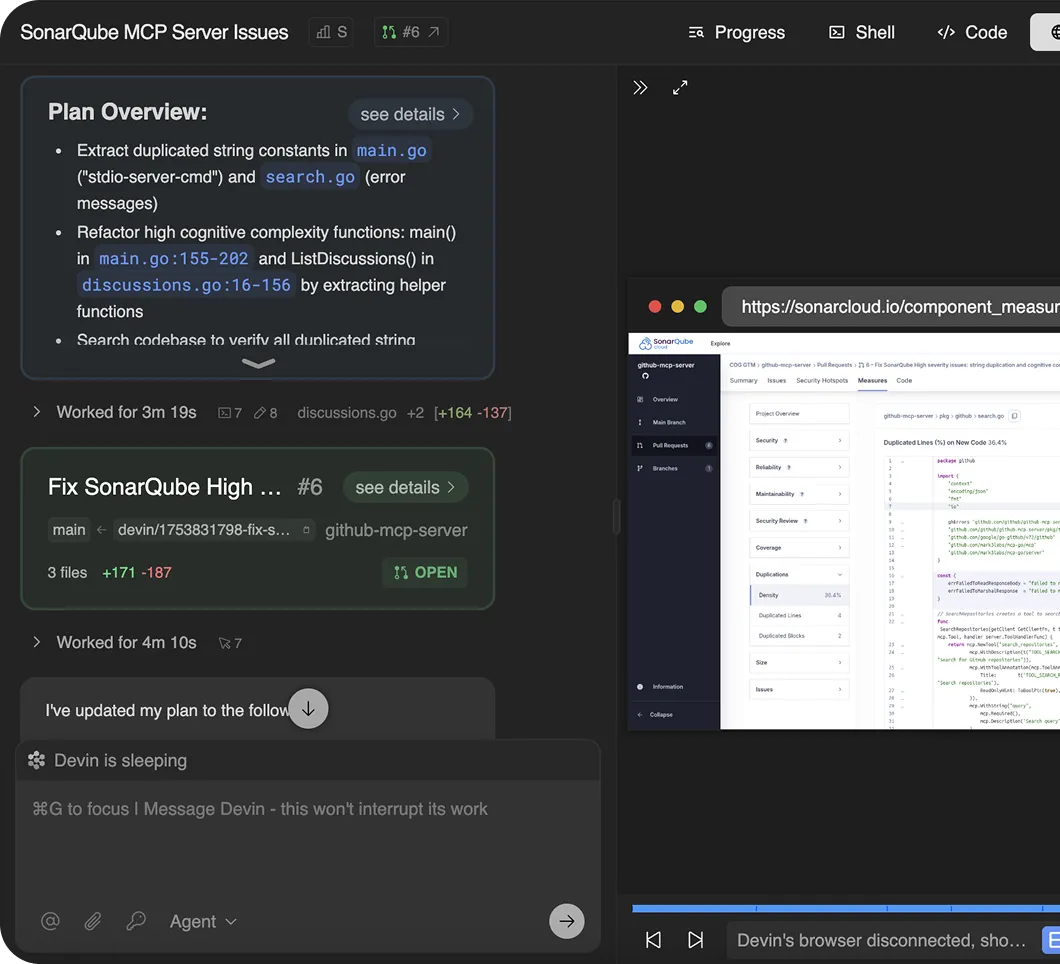Expand the Security Review measures section

tap(799, 521)
